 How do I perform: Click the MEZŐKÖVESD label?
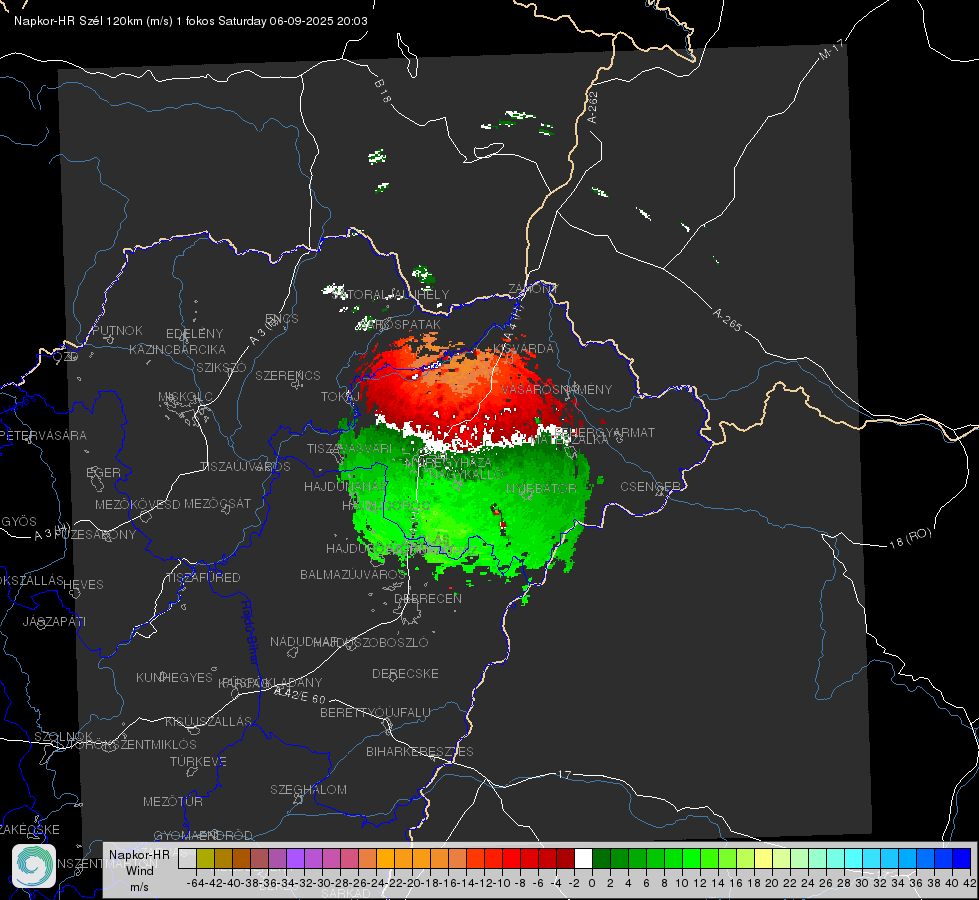[x=137, y=504]
